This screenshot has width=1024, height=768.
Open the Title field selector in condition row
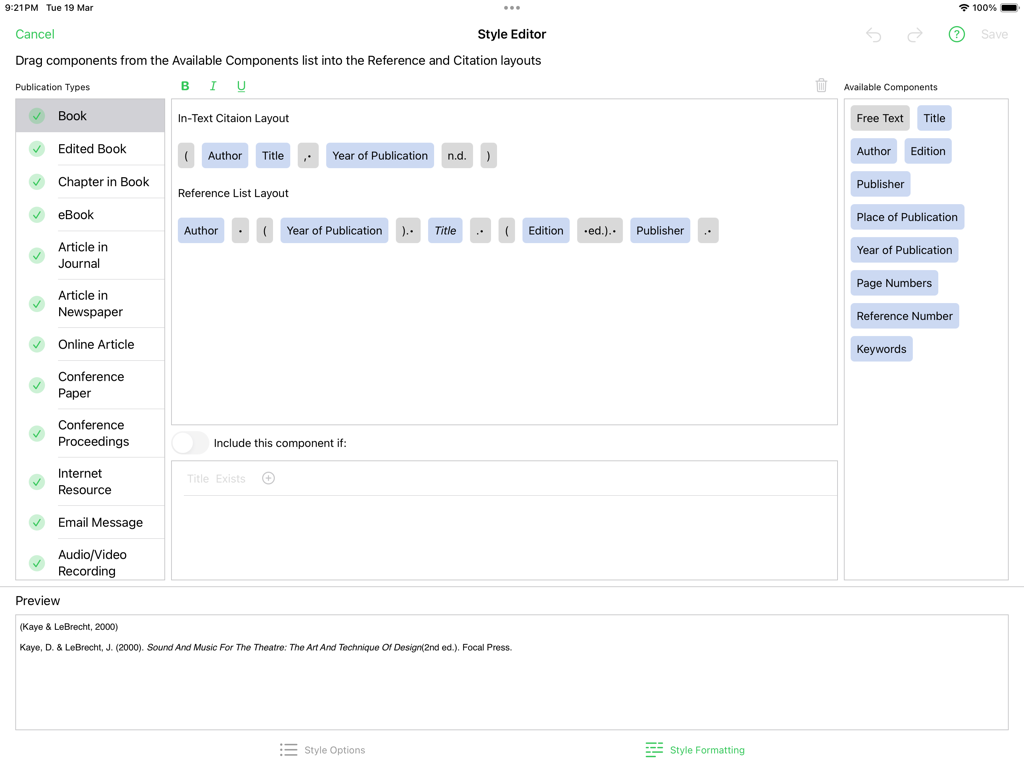coord(198,478)
